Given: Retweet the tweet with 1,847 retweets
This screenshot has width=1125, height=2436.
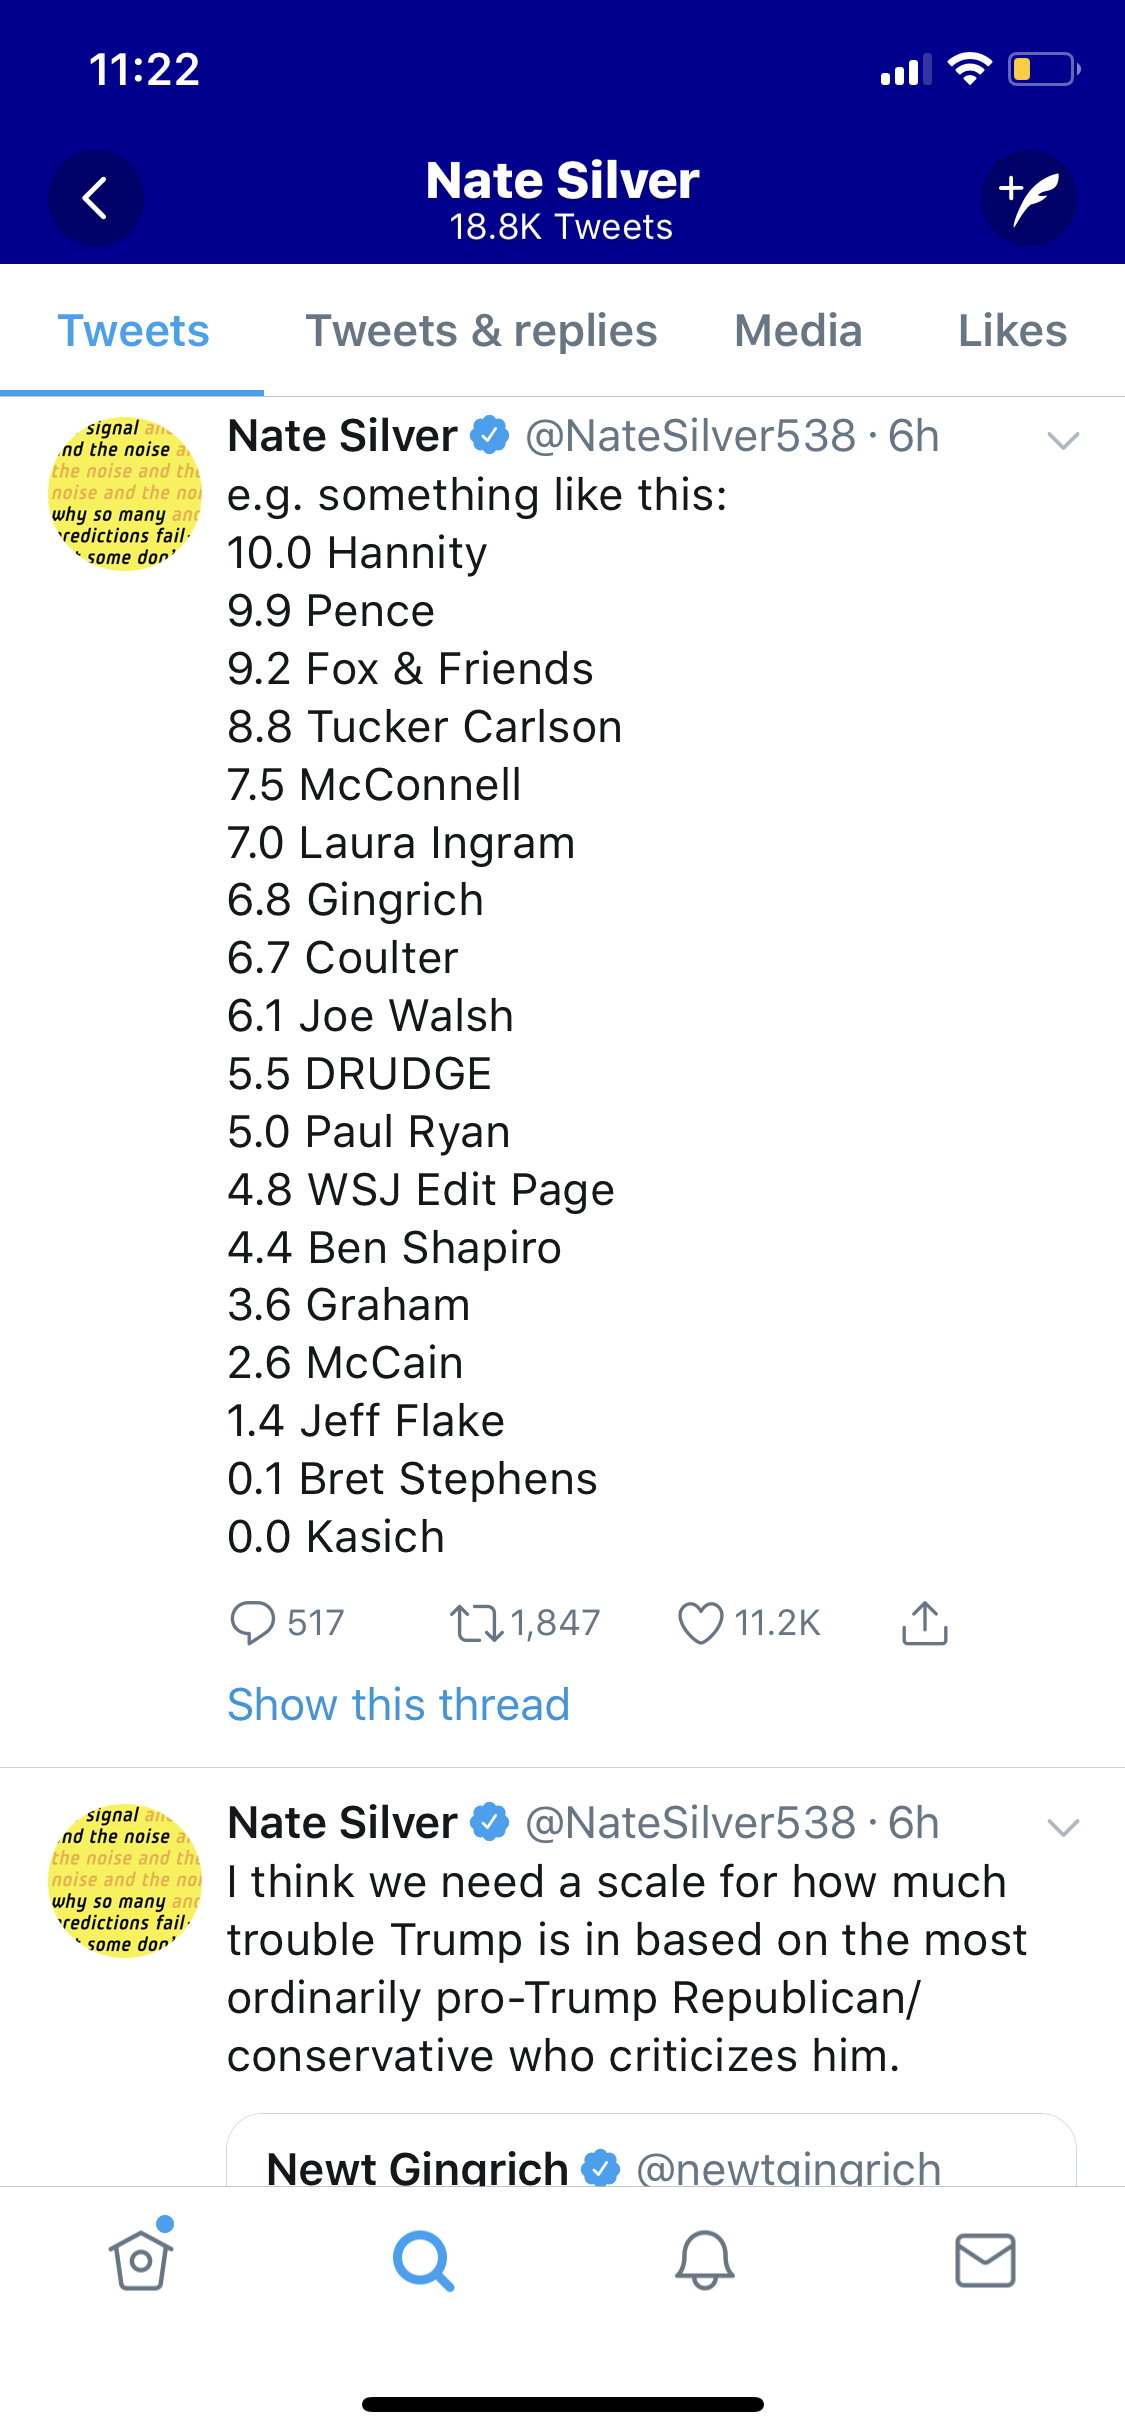Looking at the screenshot, I should [477, 1622].
